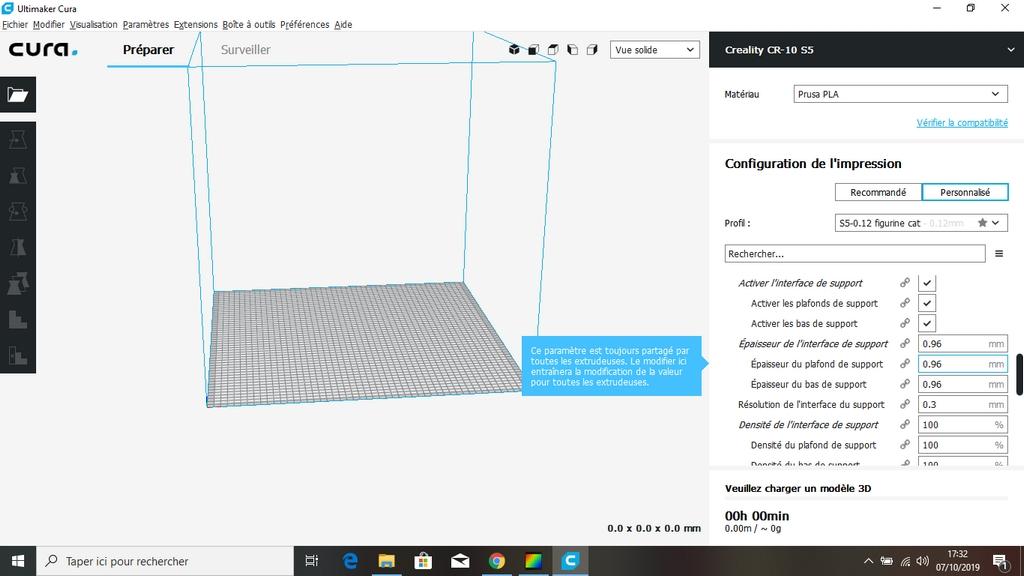The height and width of the screenshot is (576, 1024).
Task: Select the Move tool in left toolbar
Action: [18, 139]
